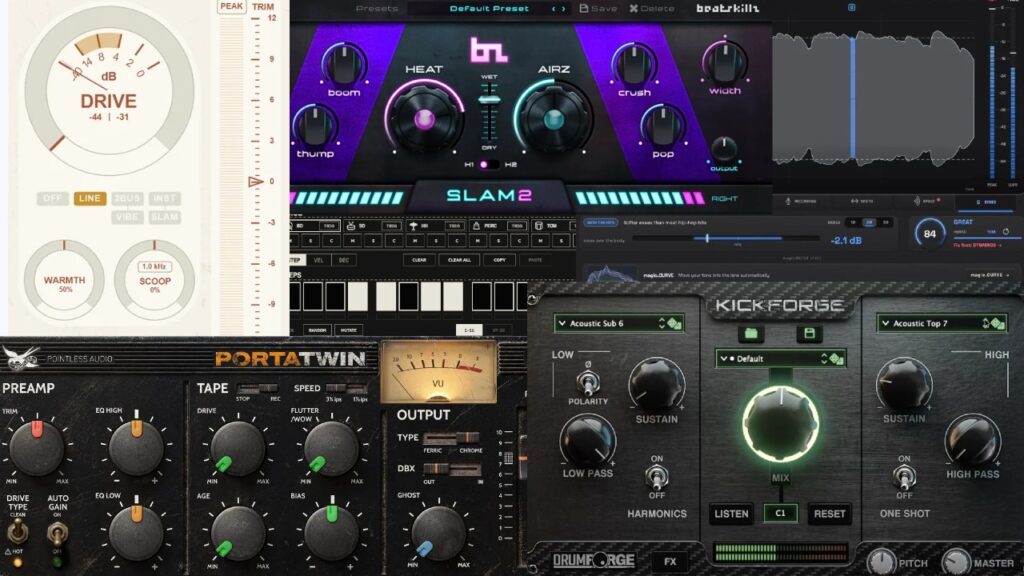Click the output knob in Slam2
The height and width of the screenshot is (576, 1024).
(x=724, y=150)
